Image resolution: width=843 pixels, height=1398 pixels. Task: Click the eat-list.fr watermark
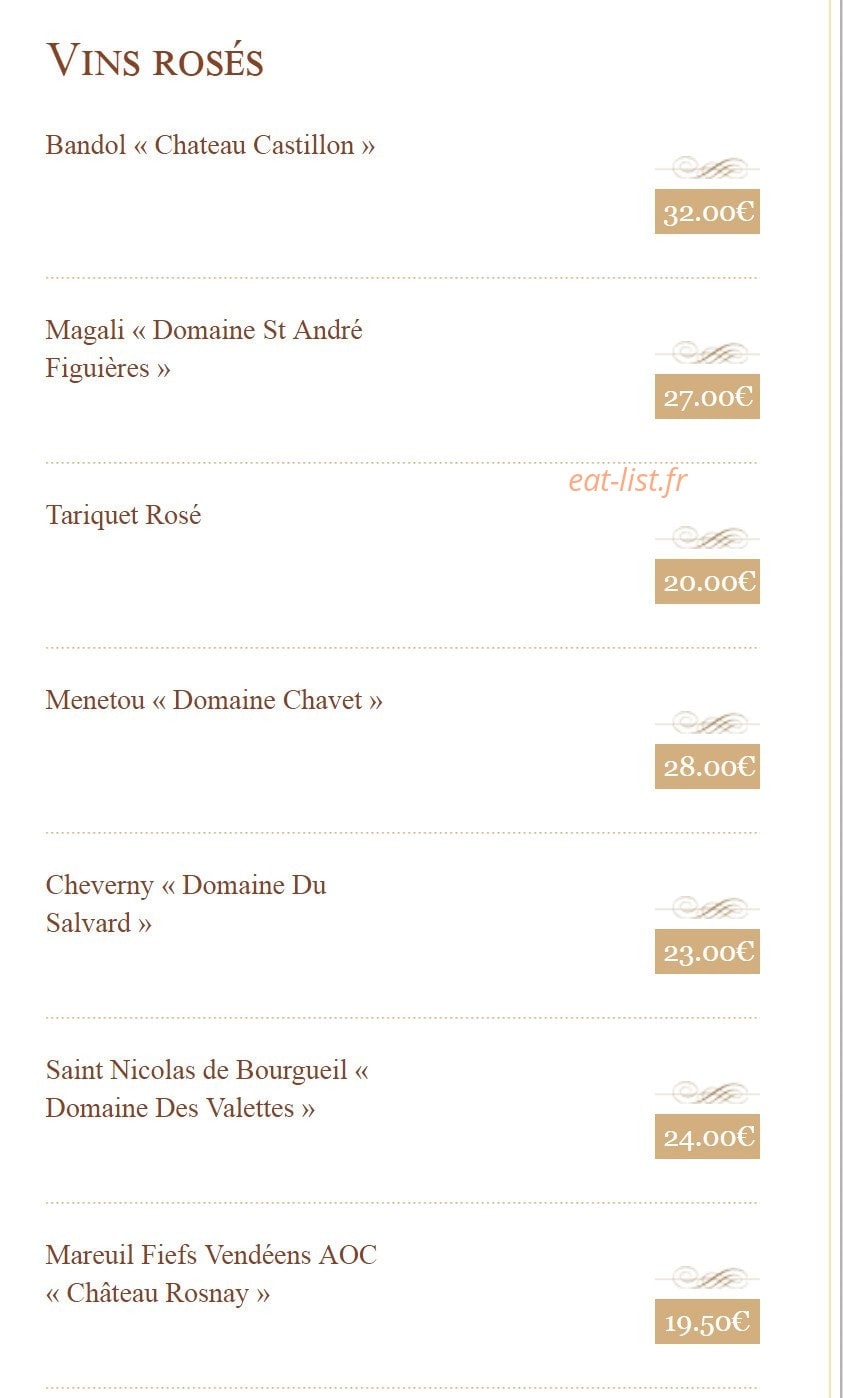coord(628,481)
